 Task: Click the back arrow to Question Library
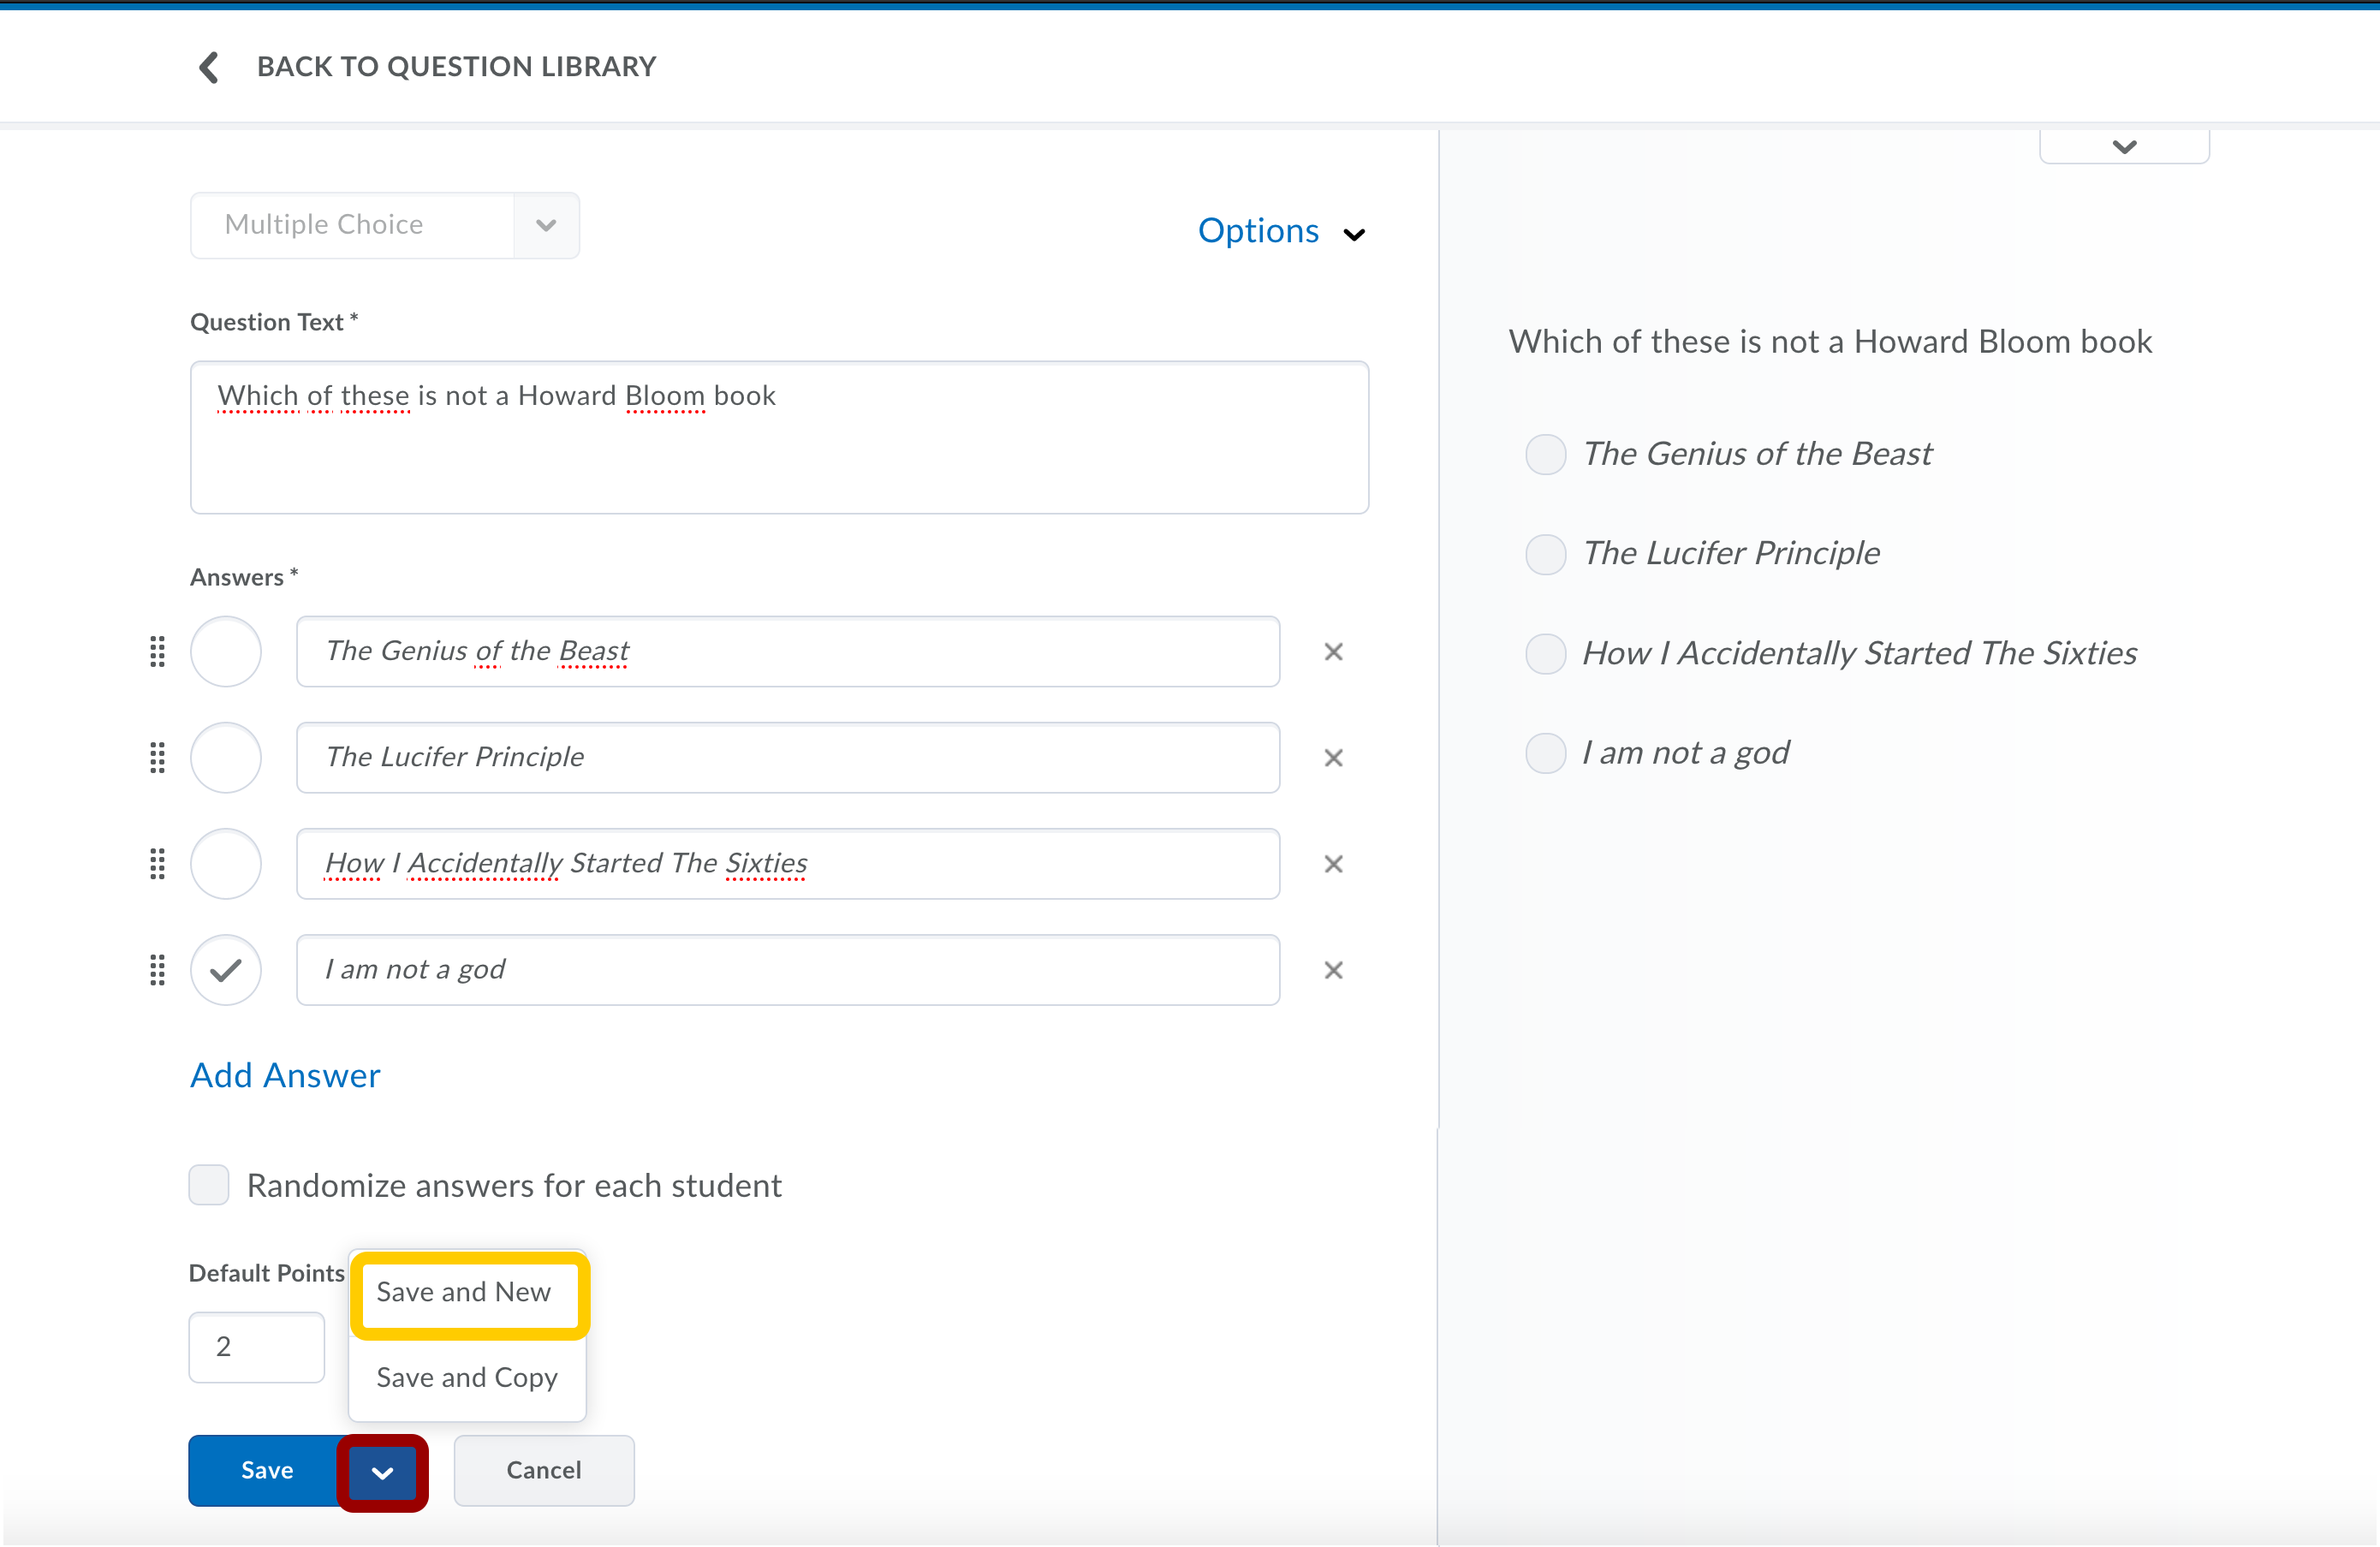[209, 67]
